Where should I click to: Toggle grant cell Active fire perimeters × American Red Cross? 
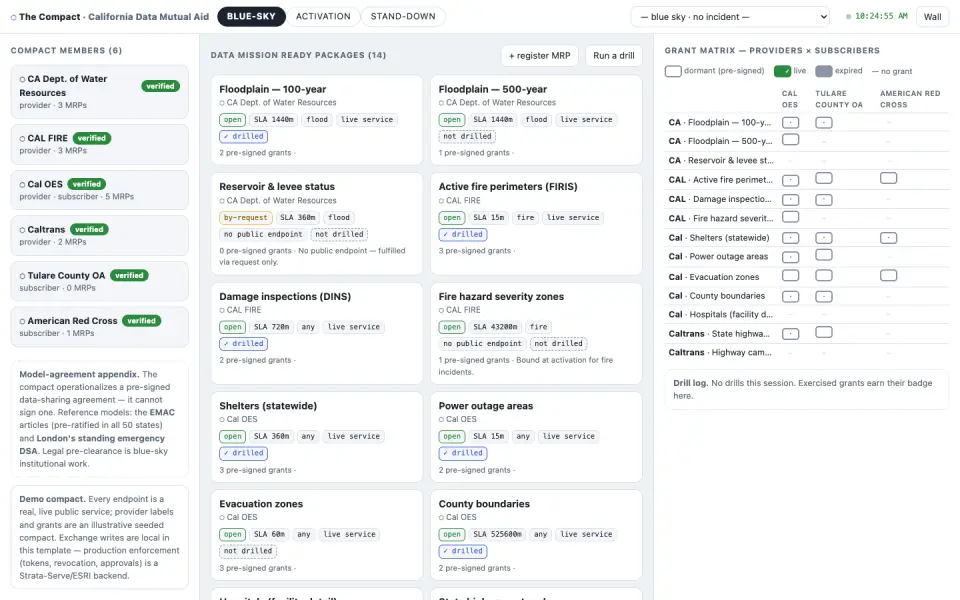[x=888, y=178]
